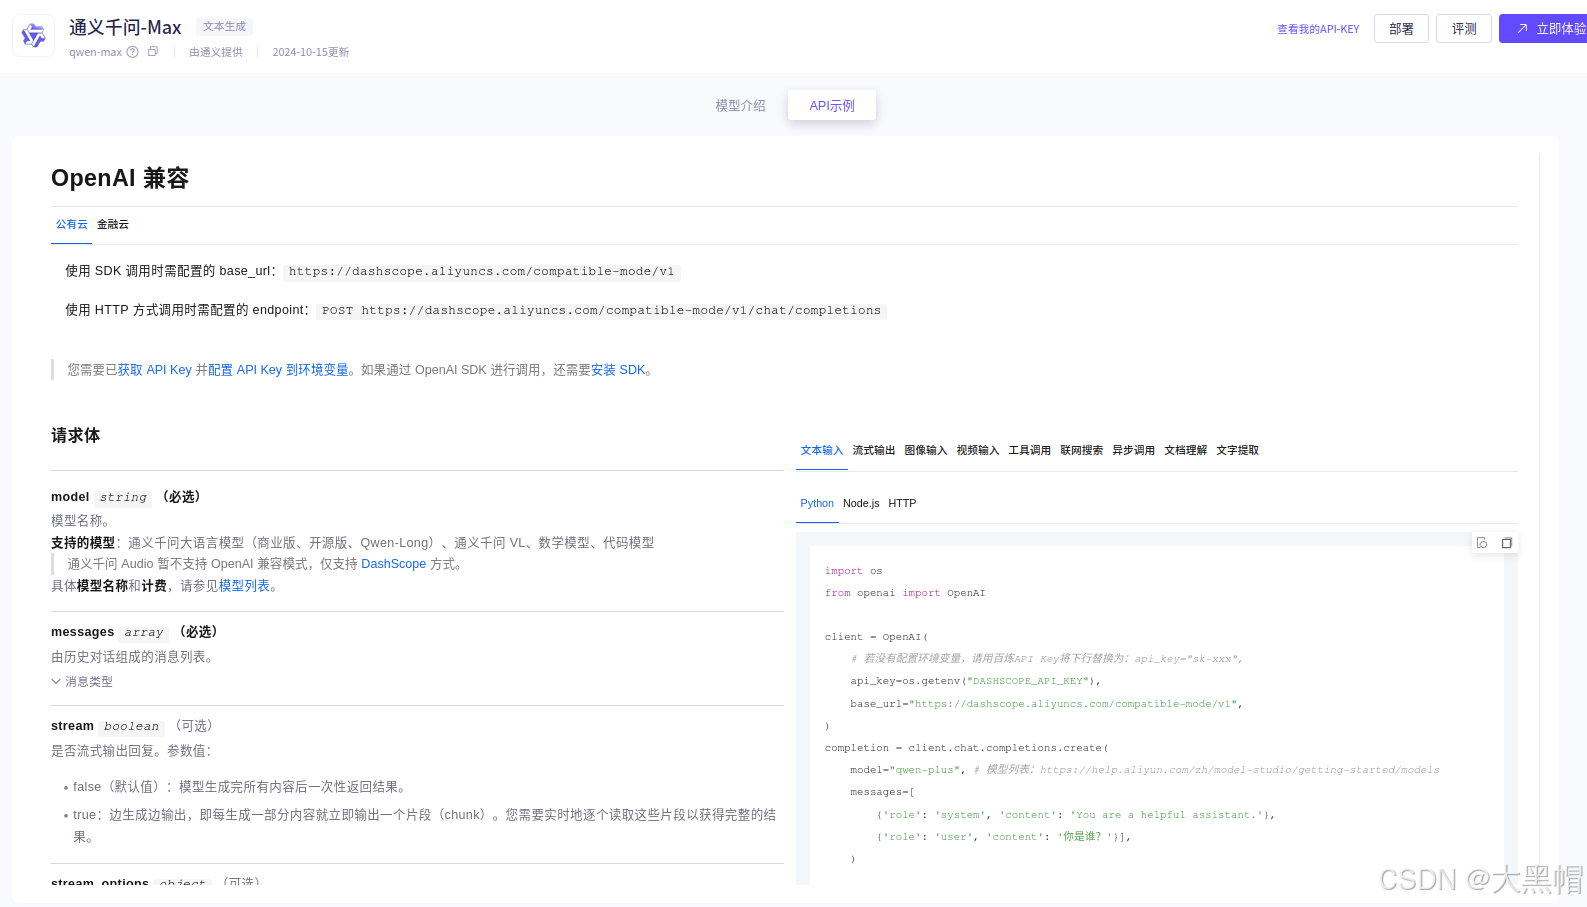Click the base_url compatible-mode/v1 code text
Image resolution: width=1587 pixels, height=907 pixels.
[x=482, y=272]
